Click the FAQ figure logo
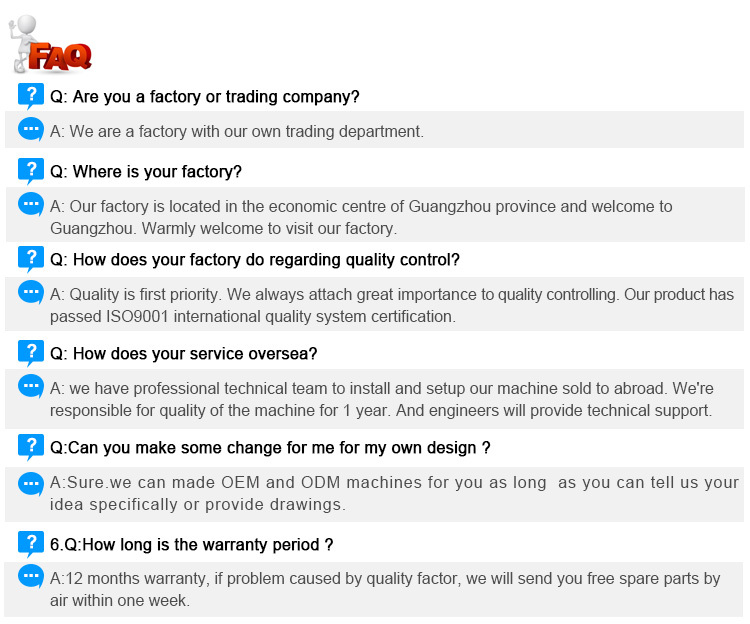This screenshot has height=624, width=750. 50,43
